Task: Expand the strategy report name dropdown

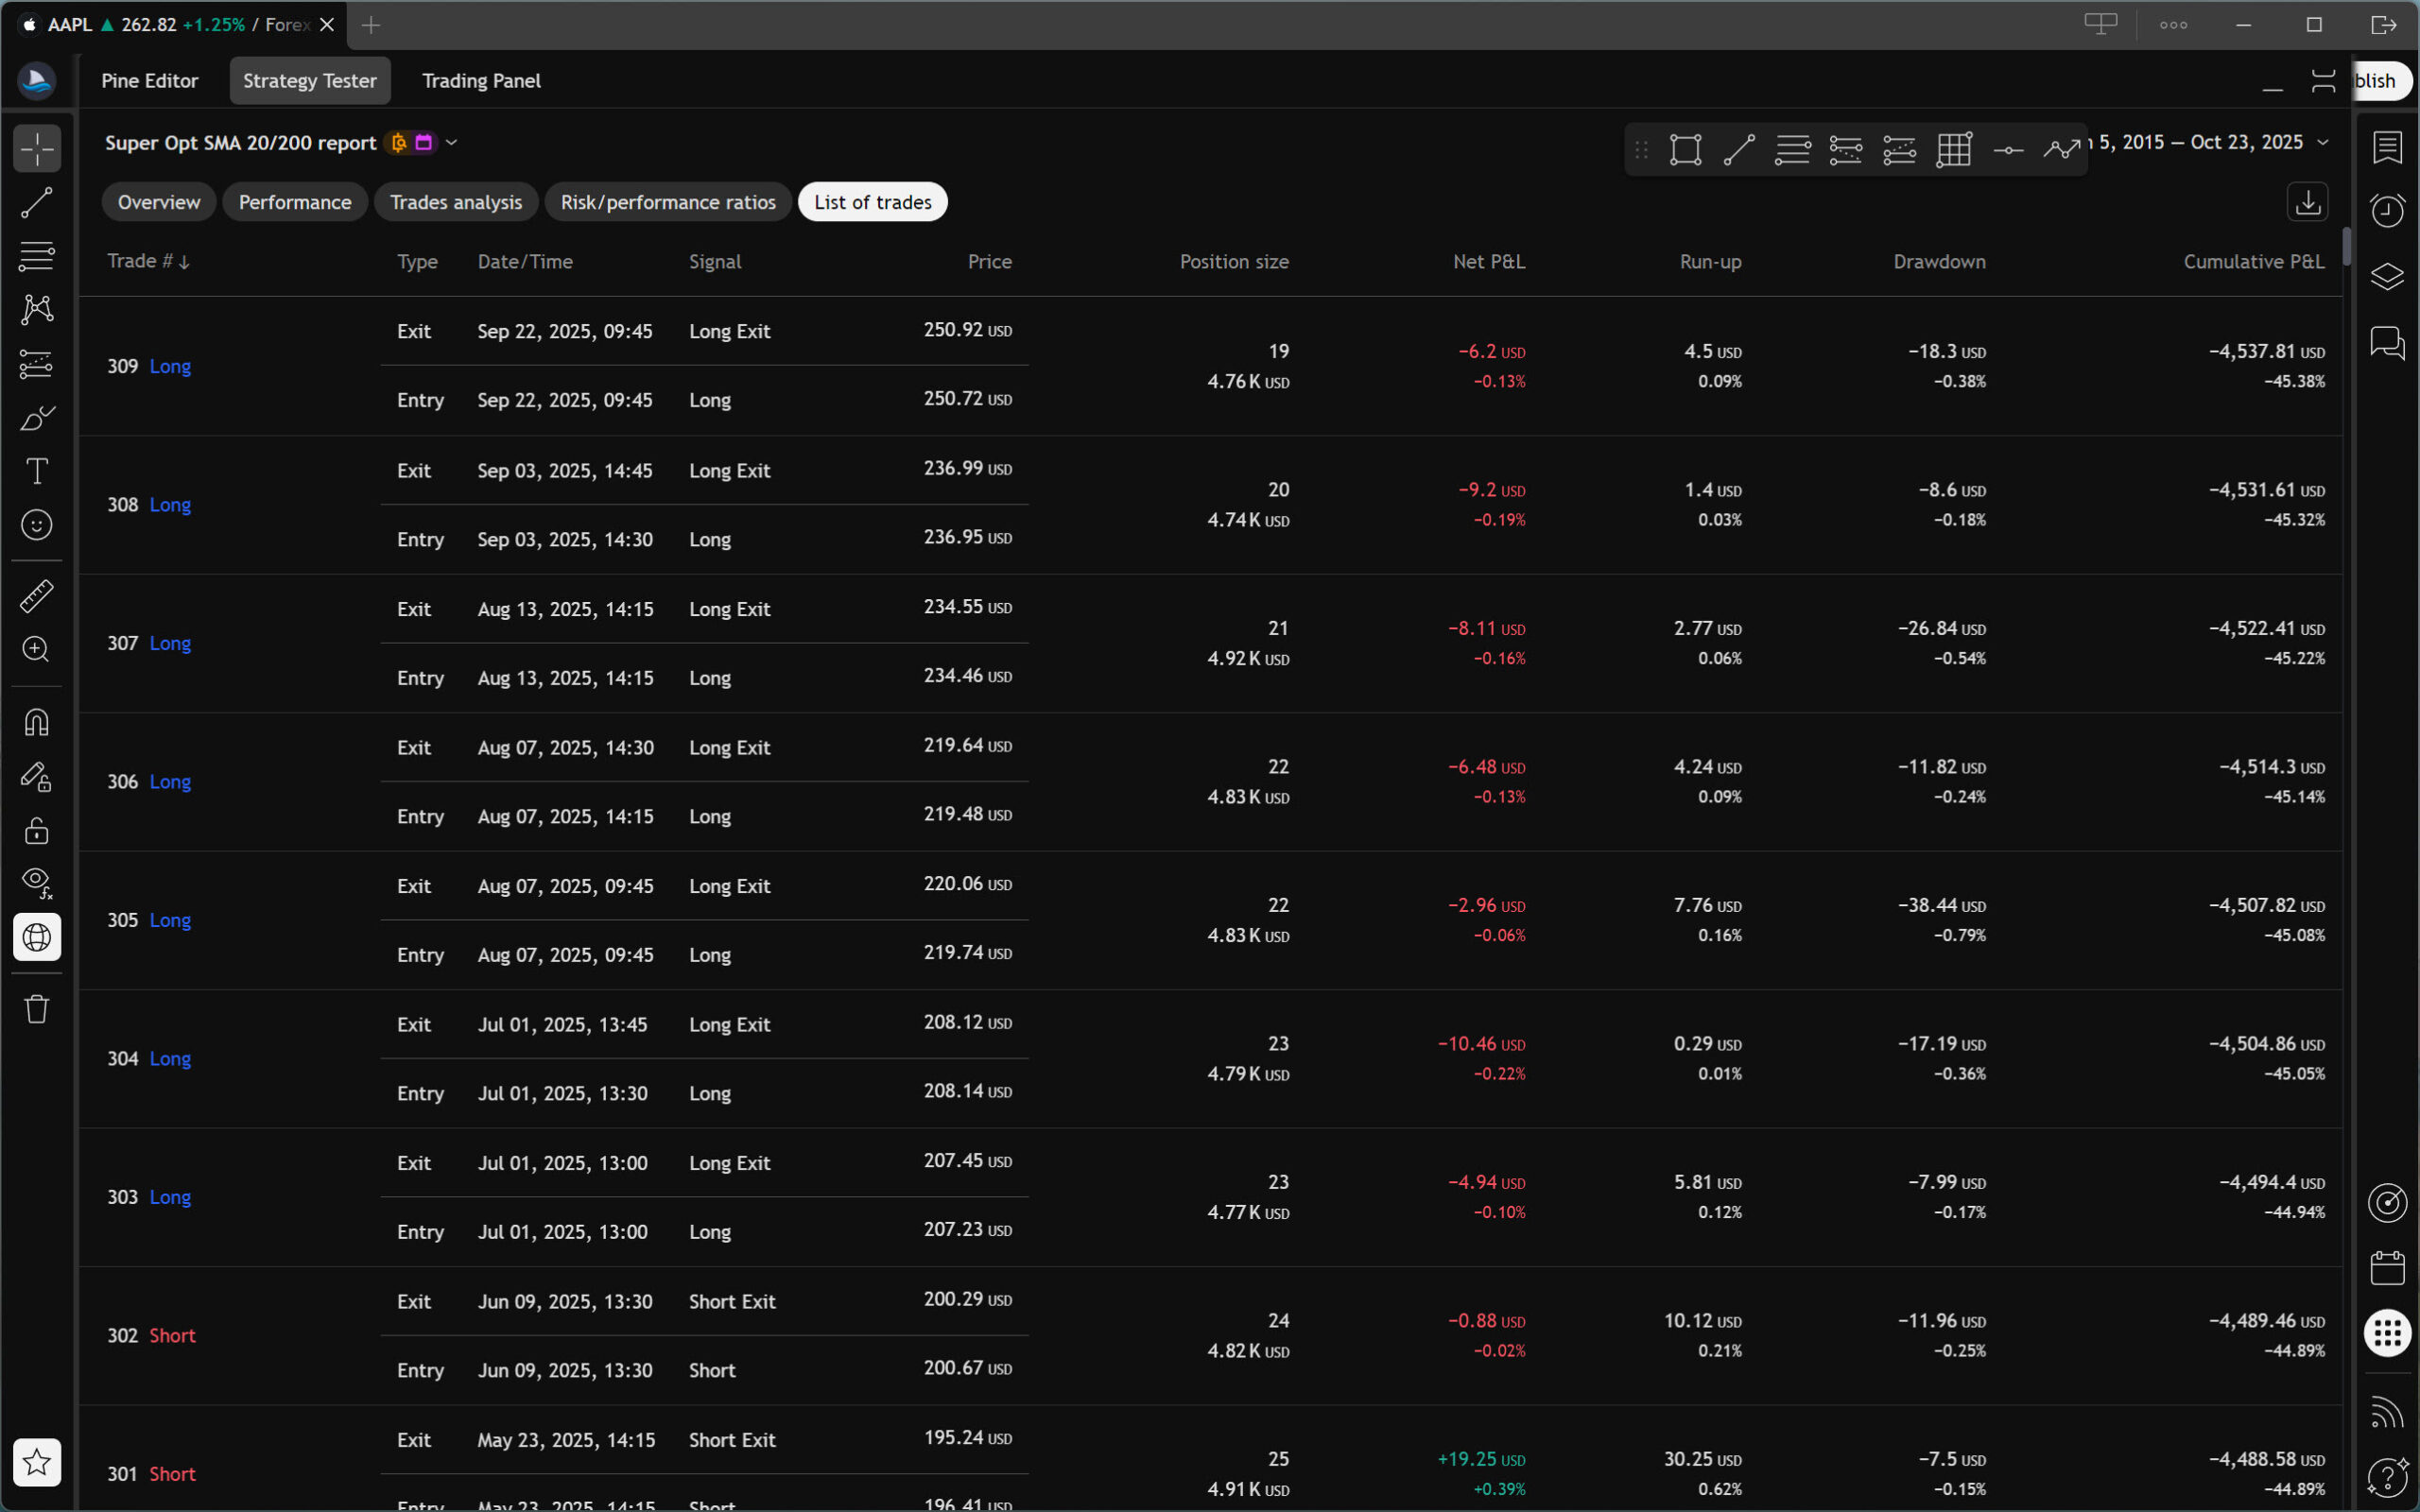Action: coord(452,143)
